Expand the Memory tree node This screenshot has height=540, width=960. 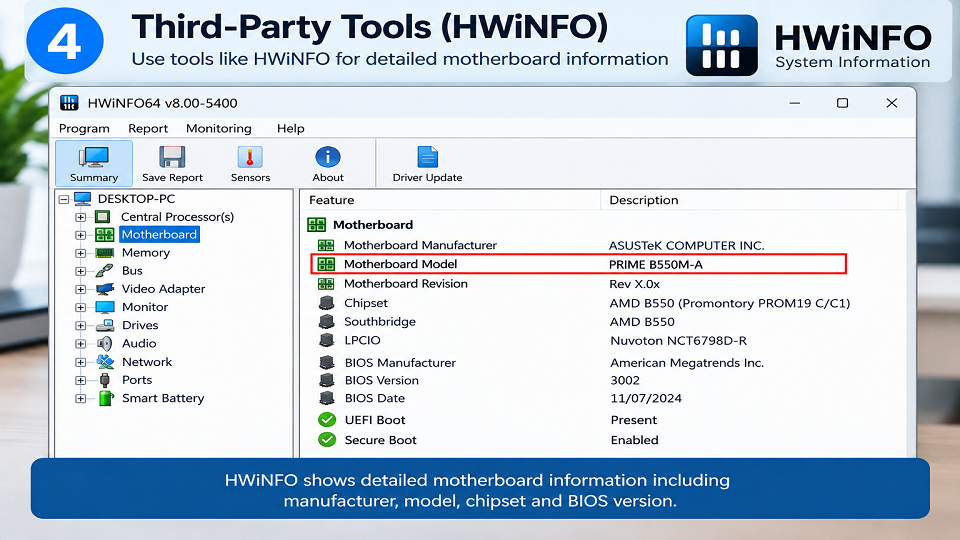tap(80, 253)
